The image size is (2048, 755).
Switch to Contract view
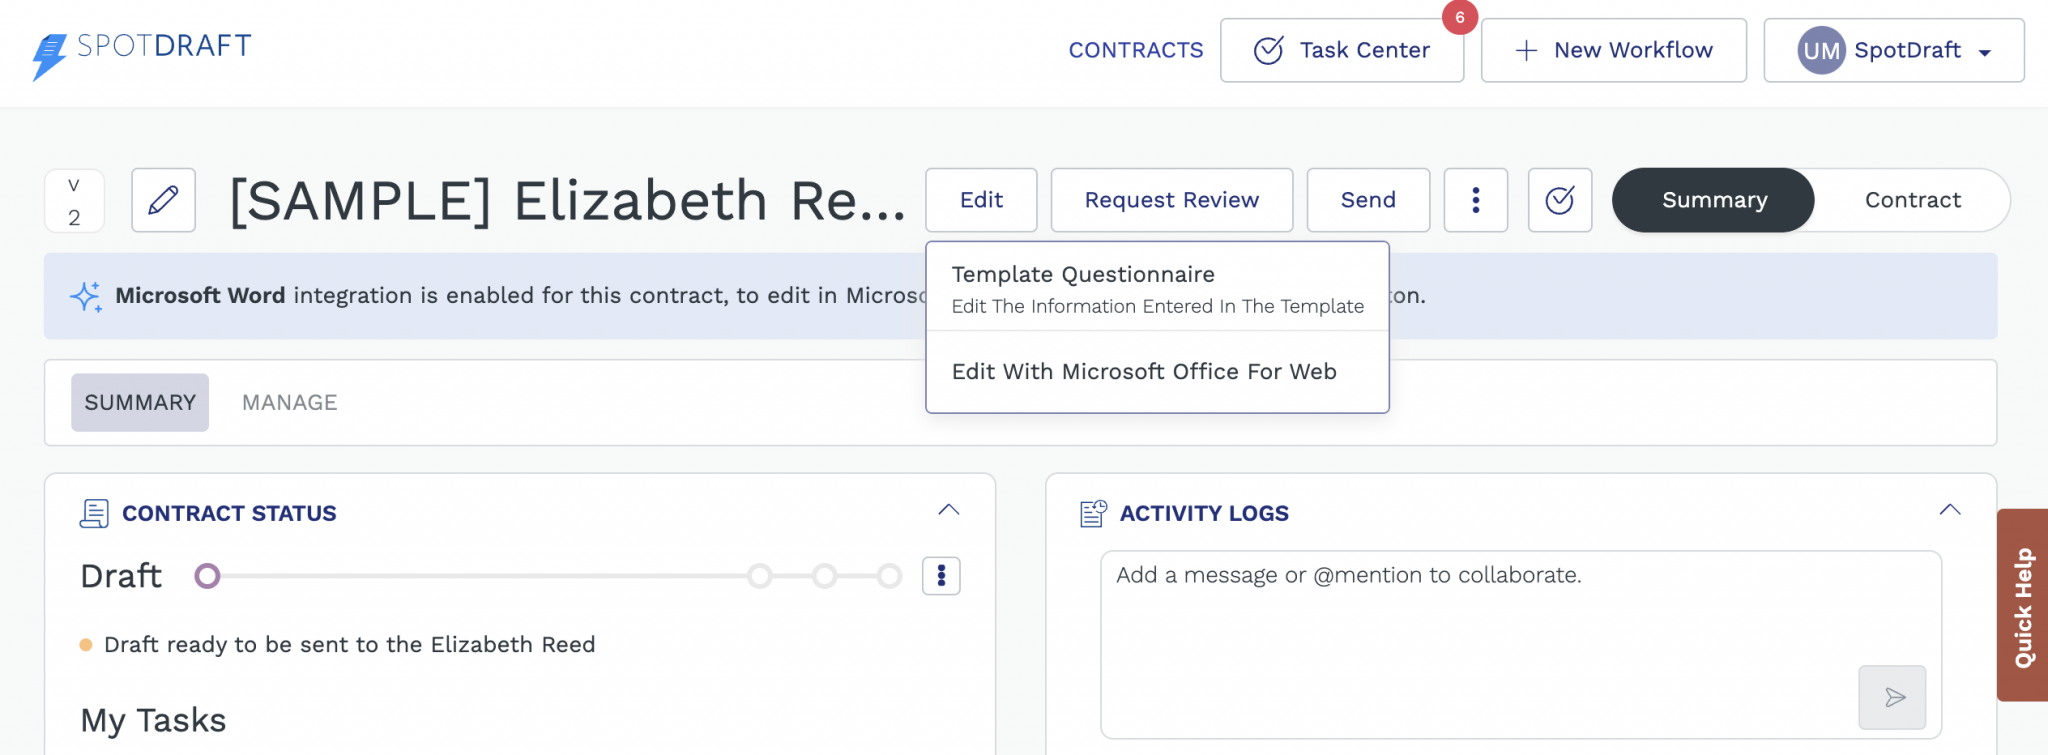[x=1912, y=200]
